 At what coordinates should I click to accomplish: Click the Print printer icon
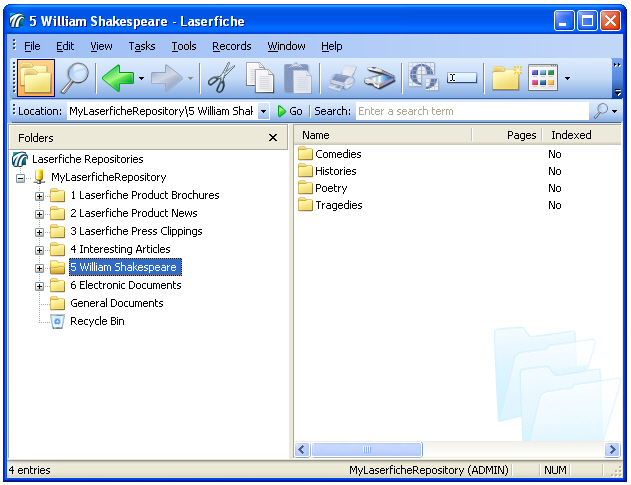coord(343,78)
